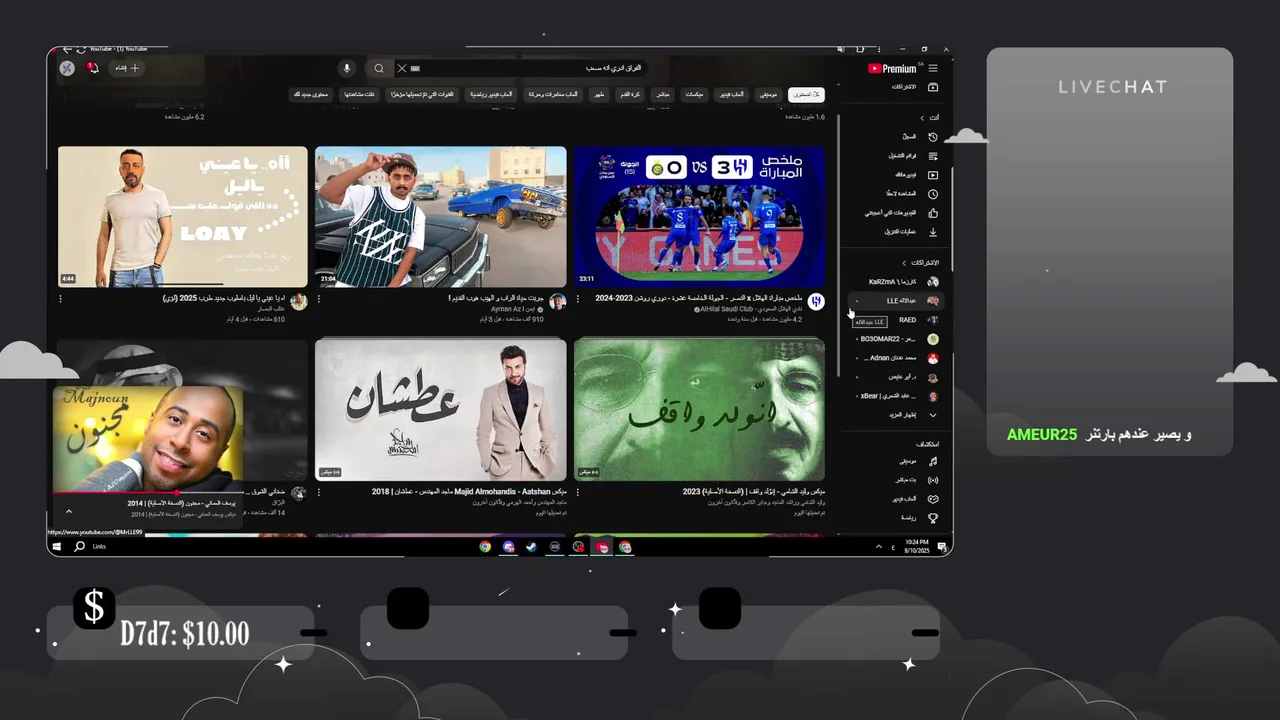Open the Al Hilal vs Al Nassr highlights thumbnail
Screen dimensions: 1280x720
tap(700, 216)
